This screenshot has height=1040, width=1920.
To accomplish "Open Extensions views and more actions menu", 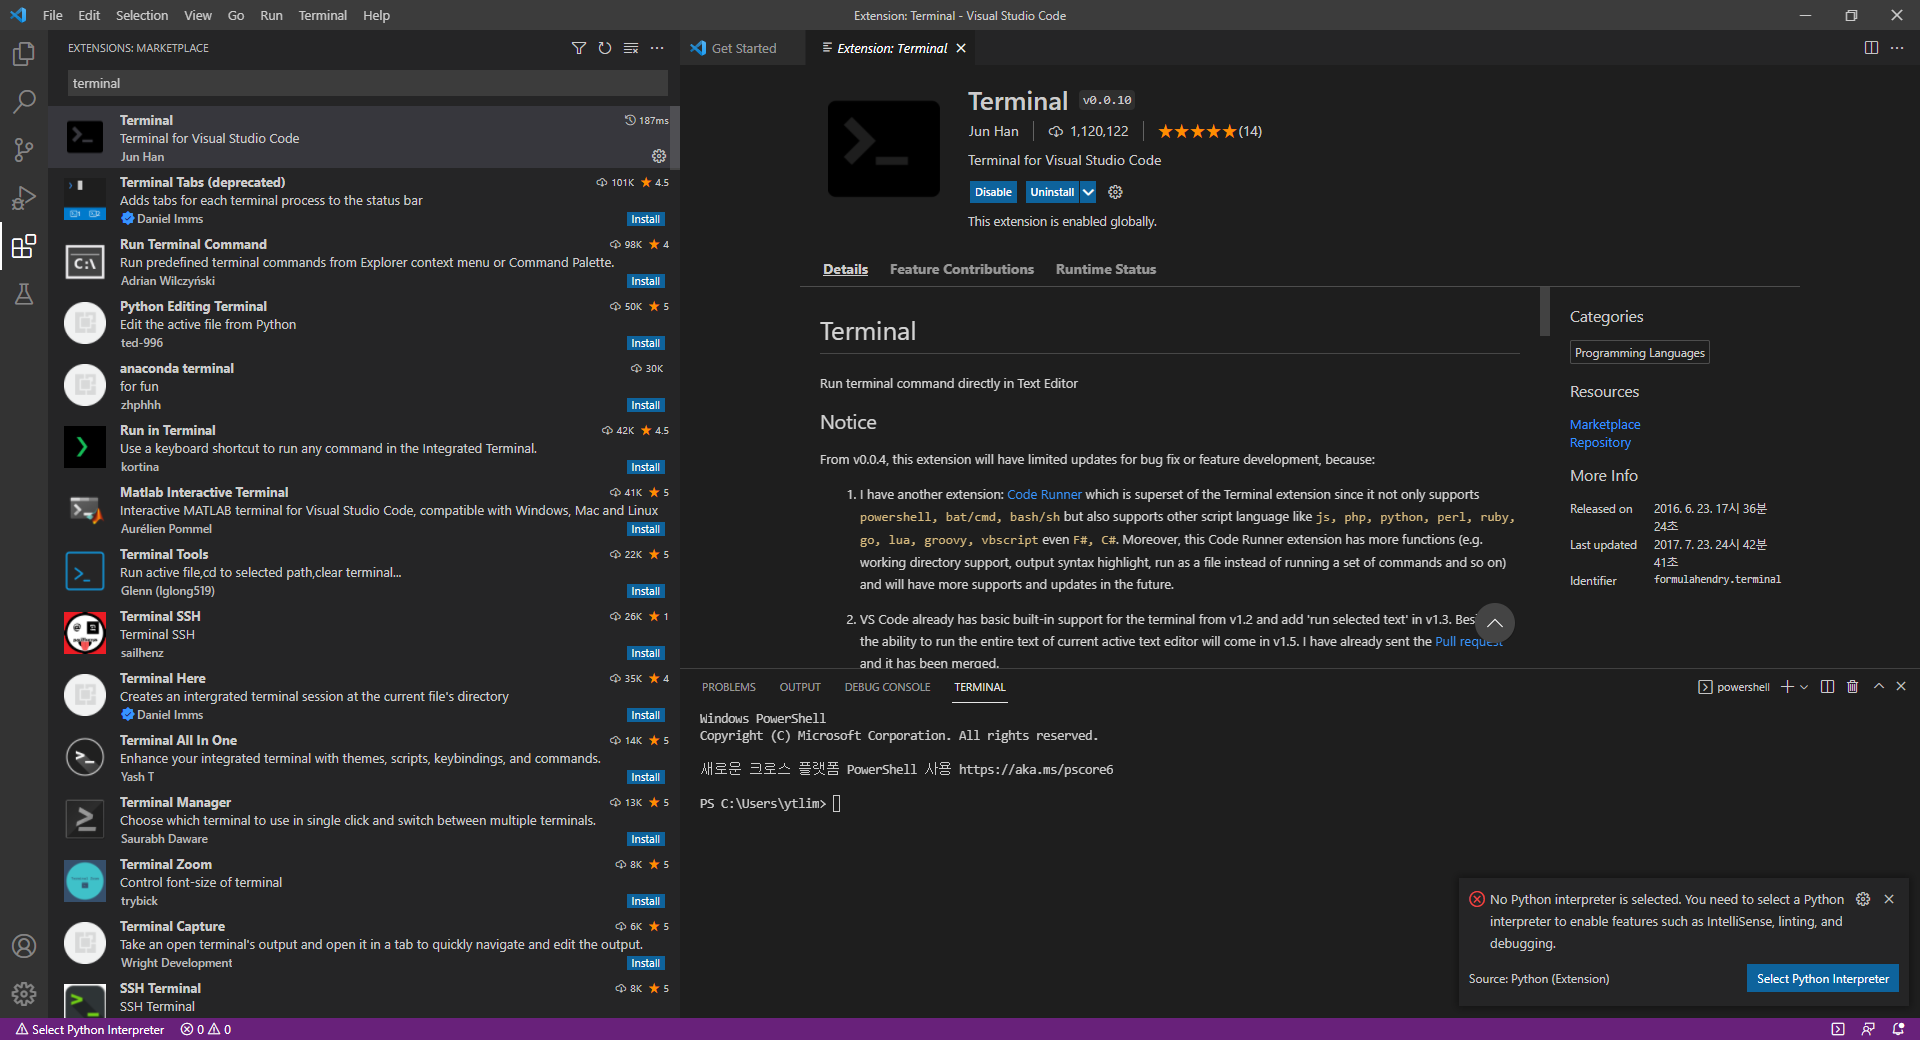I will 657,48.
